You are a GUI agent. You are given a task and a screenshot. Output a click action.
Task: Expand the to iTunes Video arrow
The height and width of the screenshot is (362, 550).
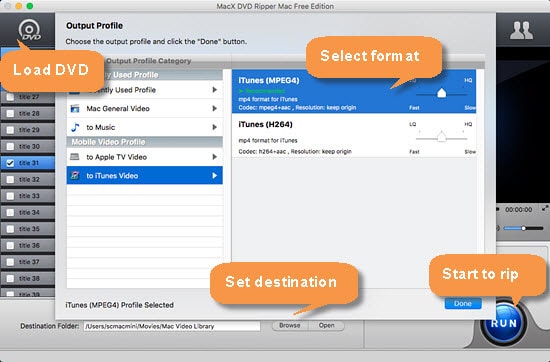214,175
